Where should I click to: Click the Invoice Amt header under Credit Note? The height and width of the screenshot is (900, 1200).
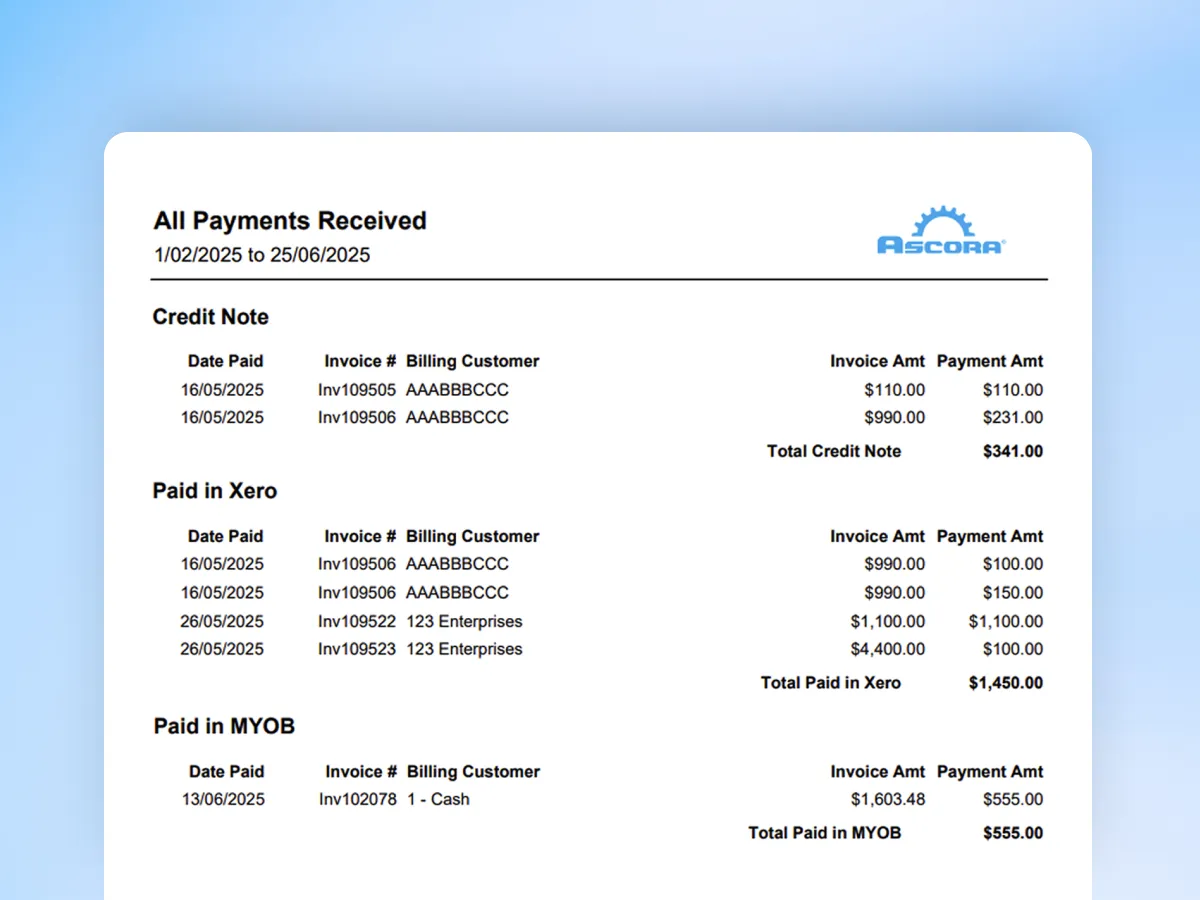878,361
